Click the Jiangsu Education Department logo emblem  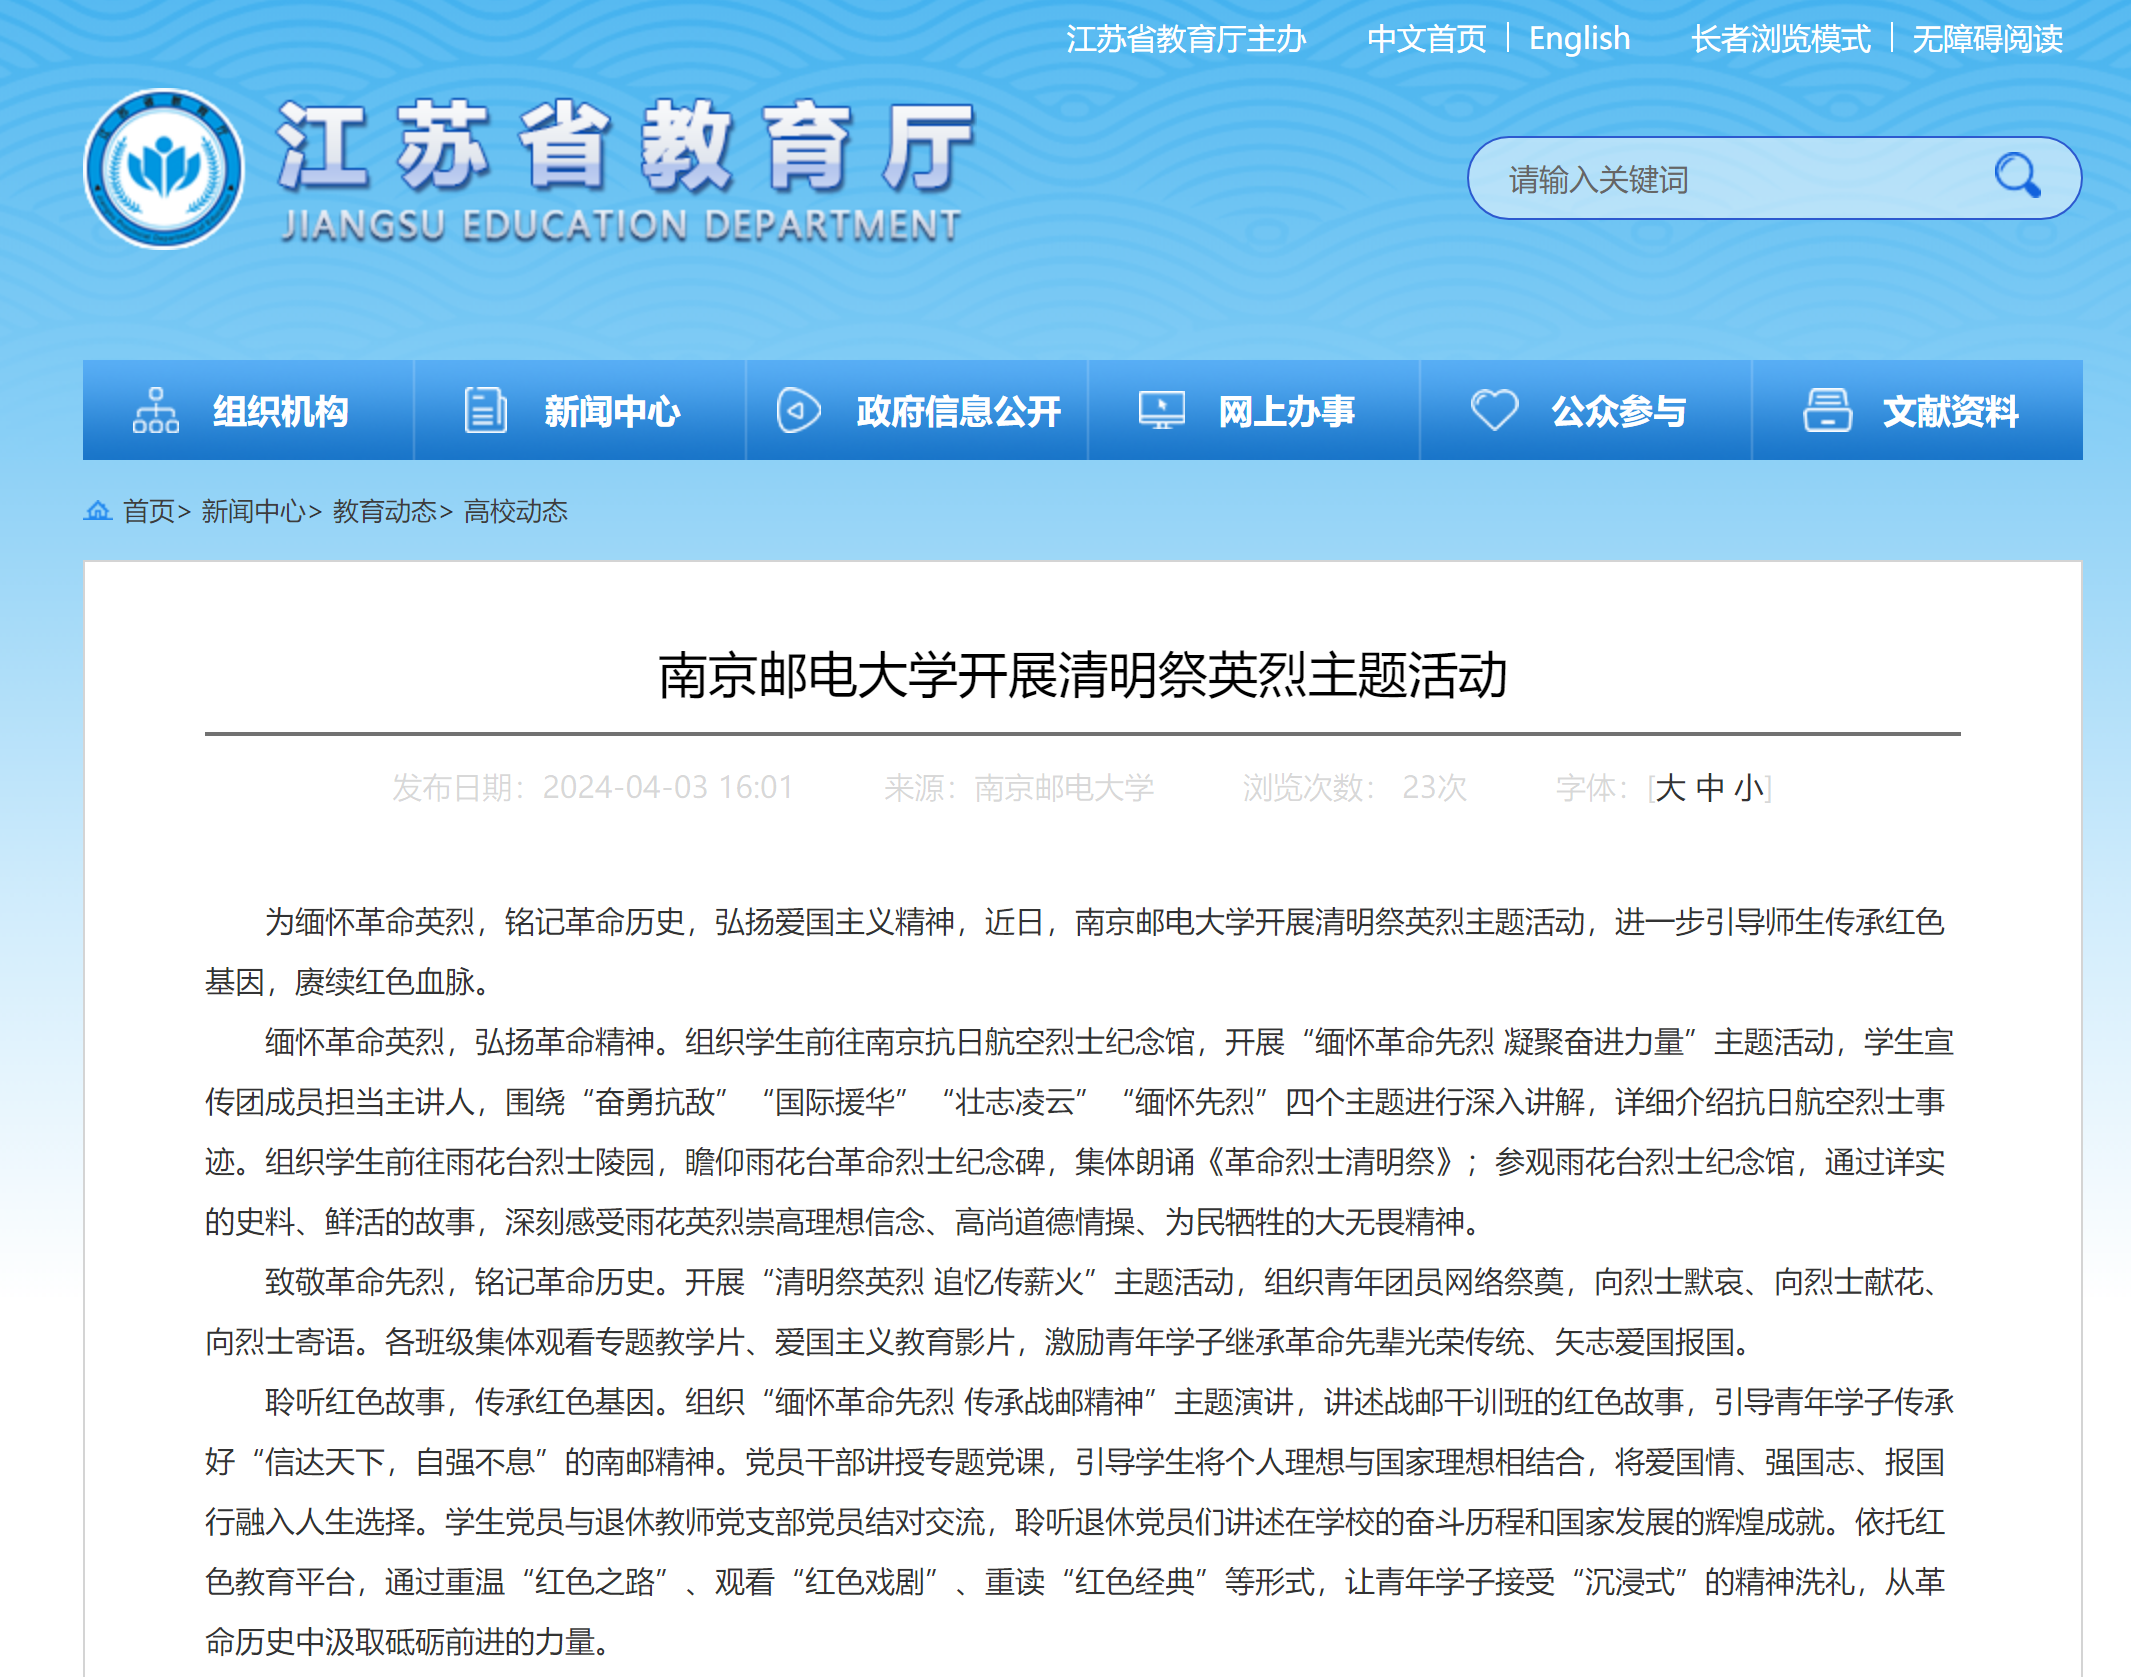[x=164, y=169]
